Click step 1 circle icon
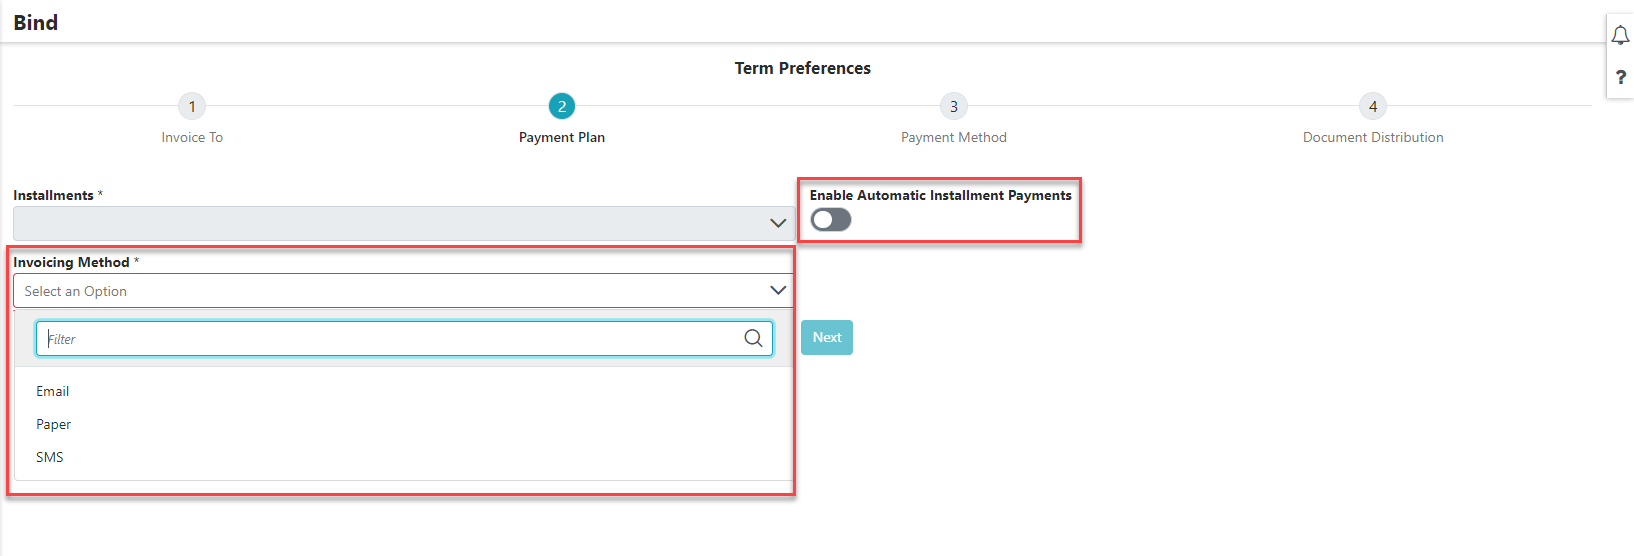Viewport: 1634px width, 556px height. pyautogui.click(x=192, y=106)
